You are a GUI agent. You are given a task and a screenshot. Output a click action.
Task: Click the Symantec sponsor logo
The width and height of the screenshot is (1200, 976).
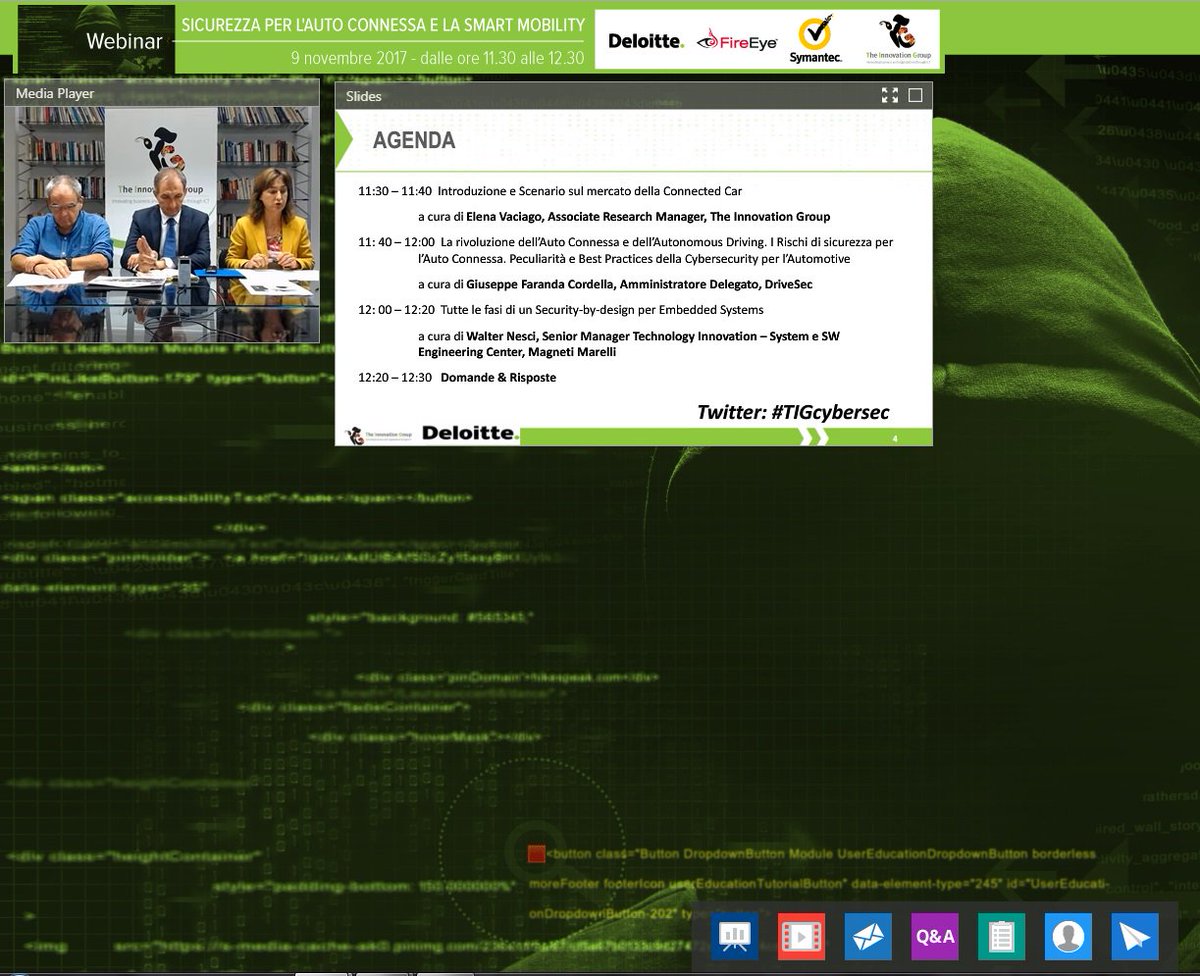[816, 41]
